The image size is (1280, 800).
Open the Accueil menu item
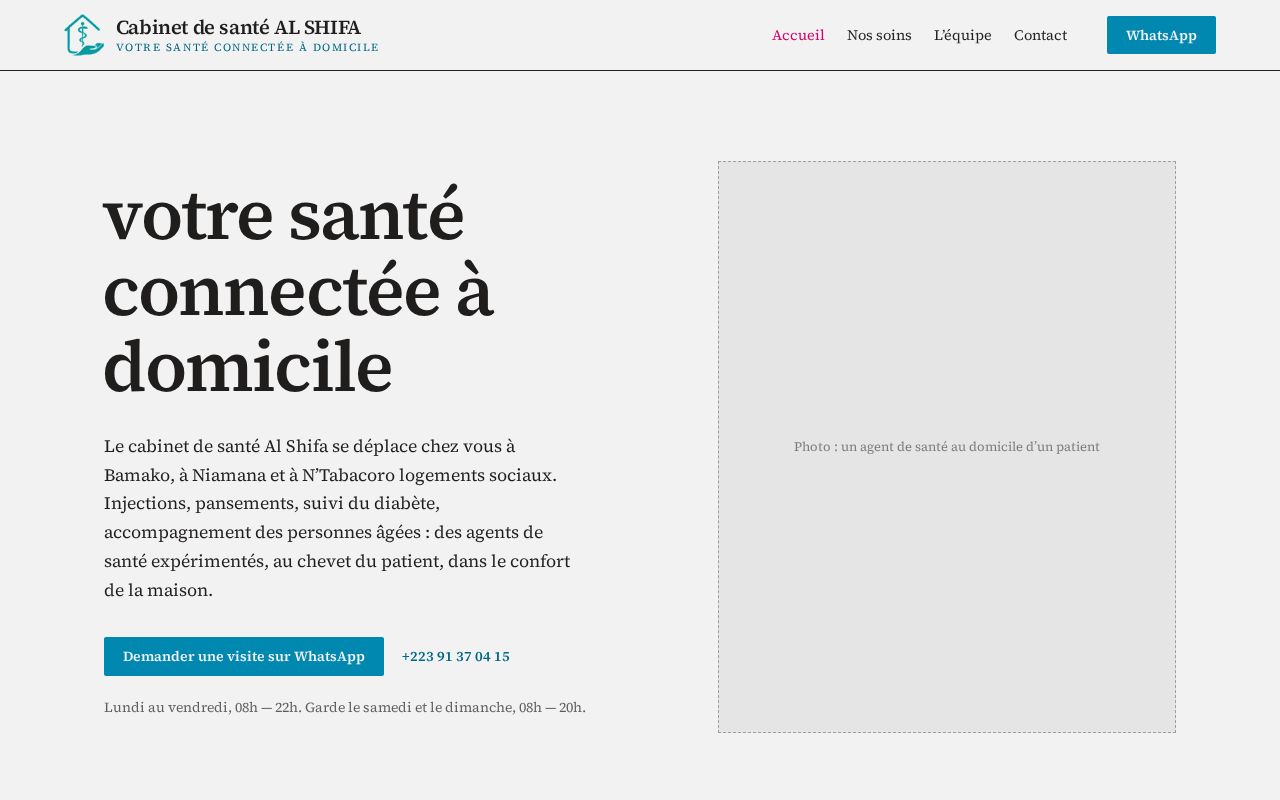(798, 35)
